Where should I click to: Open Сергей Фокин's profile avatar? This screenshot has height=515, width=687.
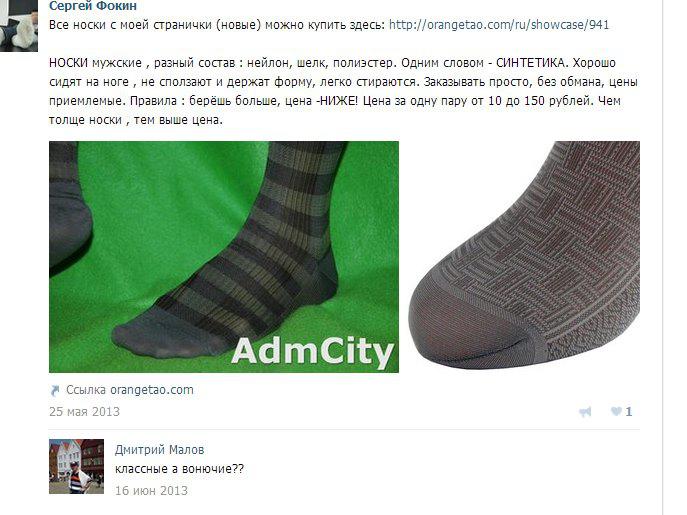tap(19, 26)
